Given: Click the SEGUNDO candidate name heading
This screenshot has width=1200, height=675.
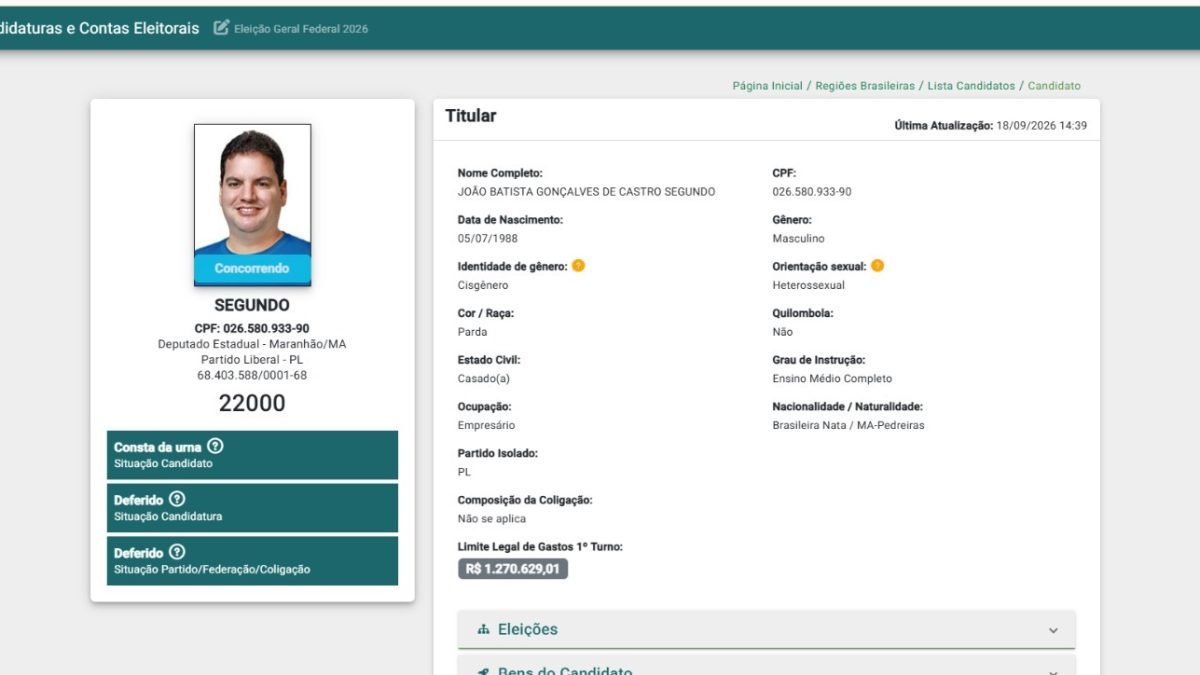Looking at the screenshot, I should tap(252, 305).
